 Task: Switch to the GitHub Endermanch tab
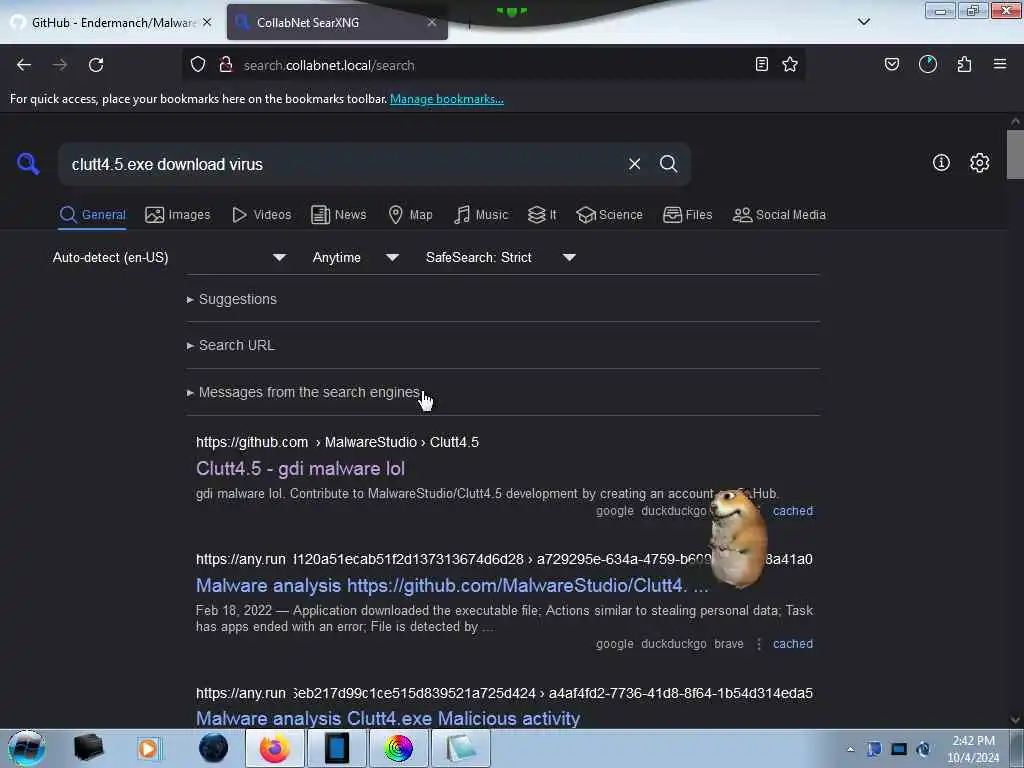pos(111,22)
